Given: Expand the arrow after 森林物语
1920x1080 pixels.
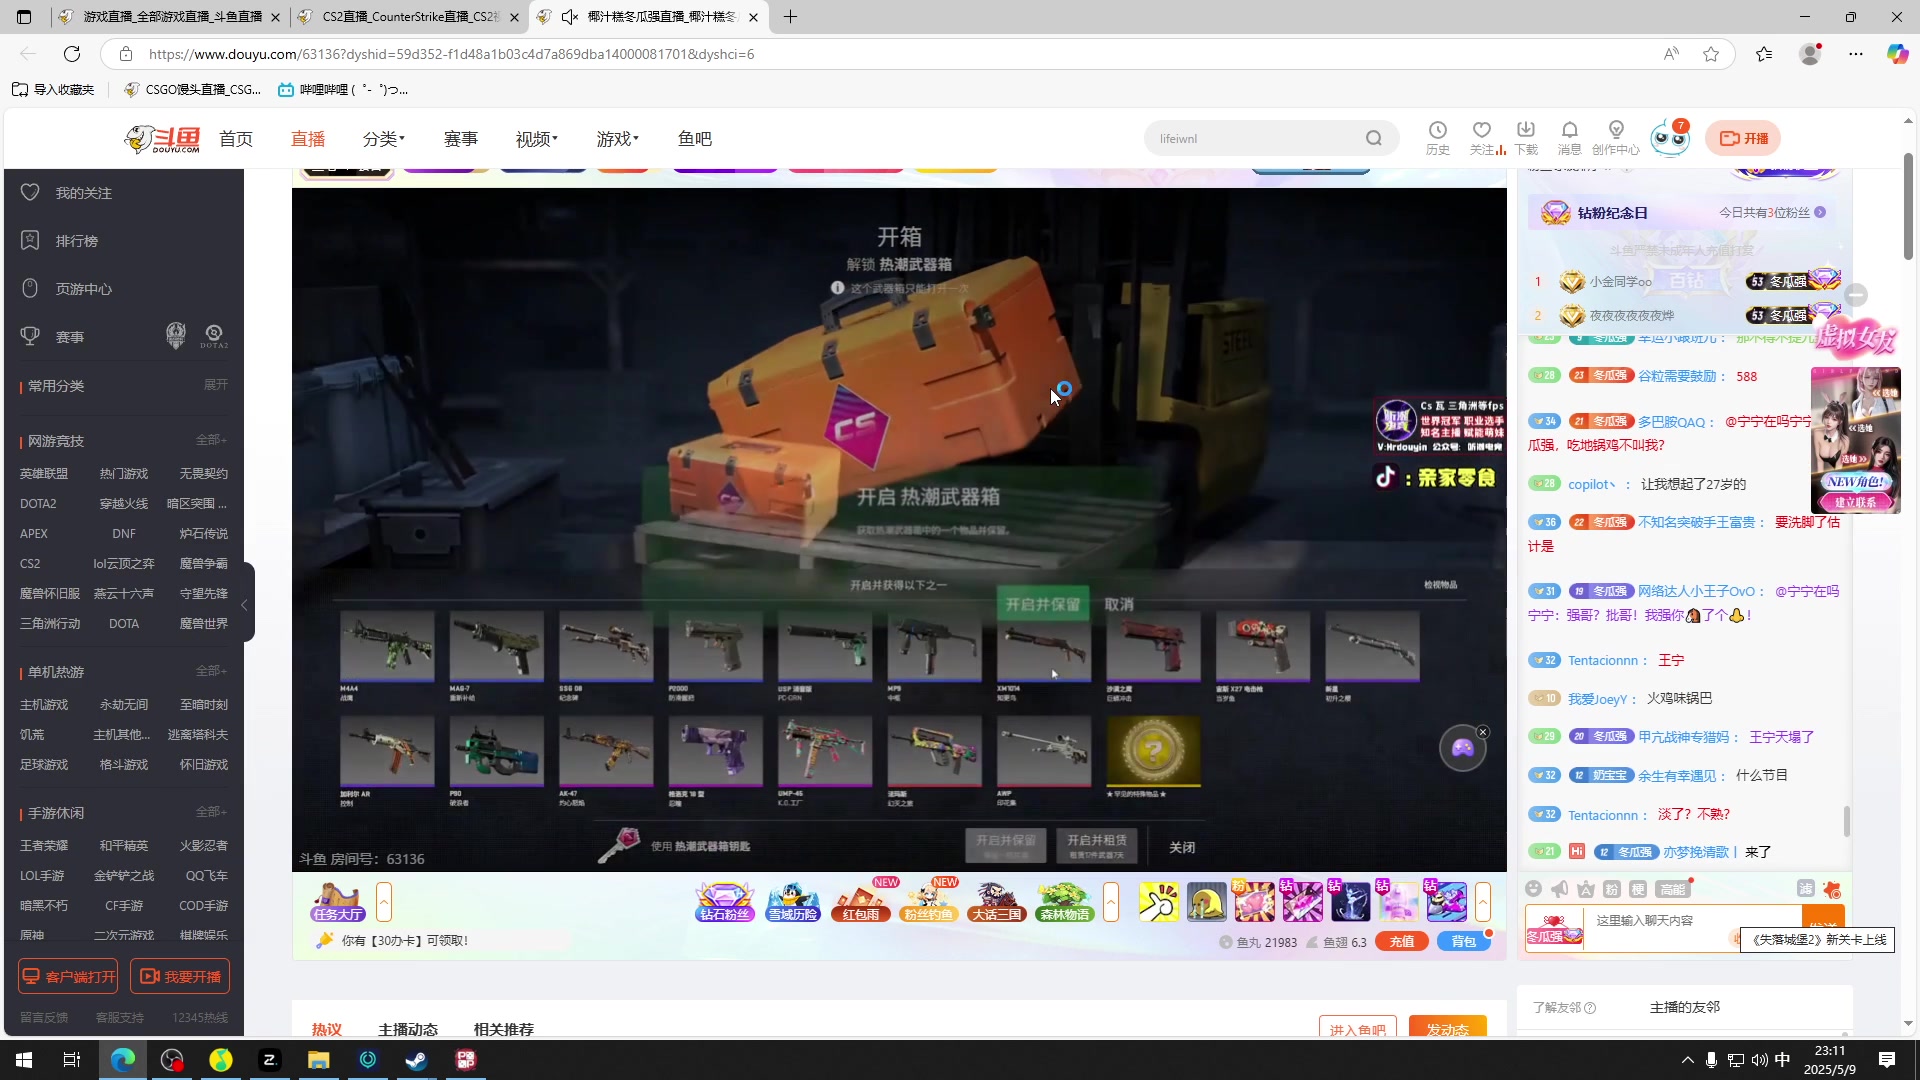Looking at the screenshot, I should point(1111,902).
